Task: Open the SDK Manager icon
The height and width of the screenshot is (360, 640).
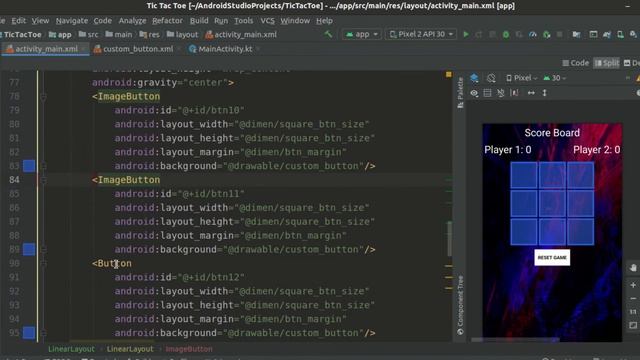Action: click(633, 35)
